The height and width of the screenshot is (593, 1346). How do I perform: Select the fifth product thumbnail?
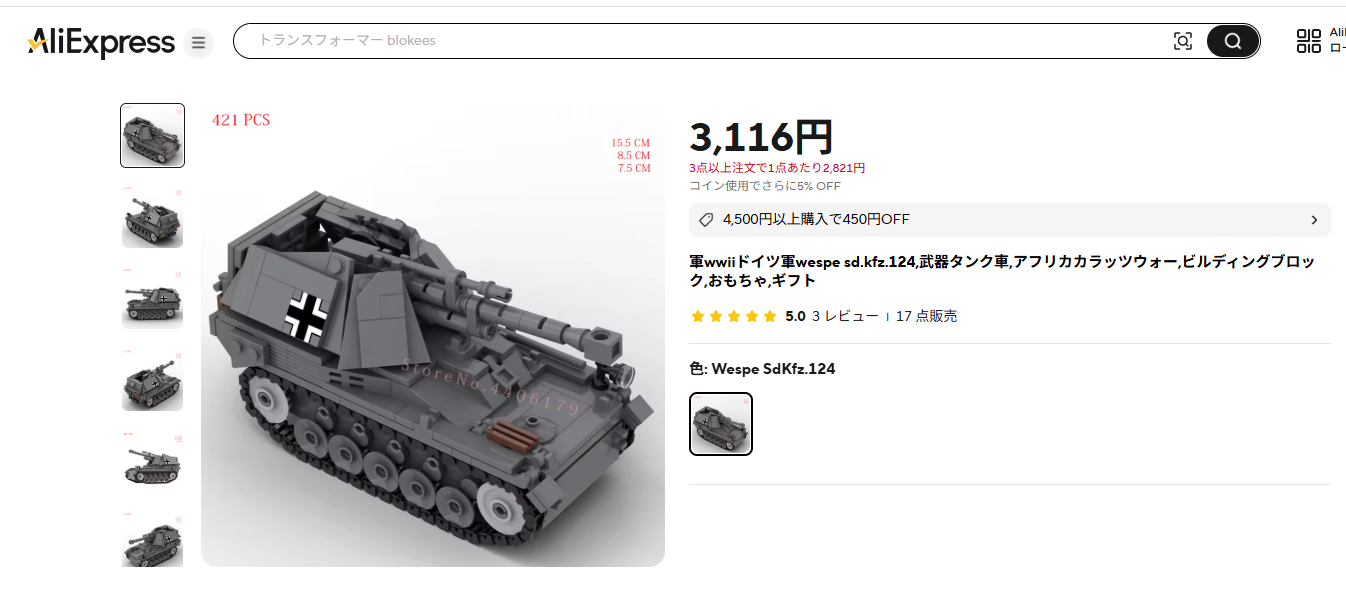pyautogui.click(x=153, y=460)
